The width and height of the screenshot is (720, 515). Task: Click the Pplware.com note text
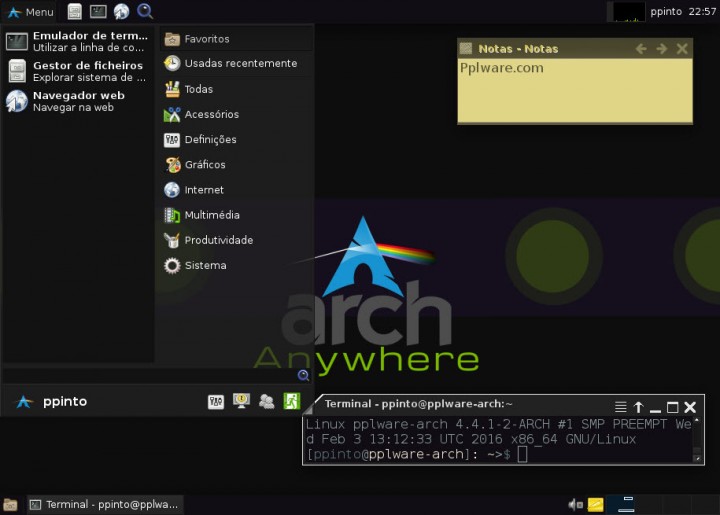click(501, 68)
